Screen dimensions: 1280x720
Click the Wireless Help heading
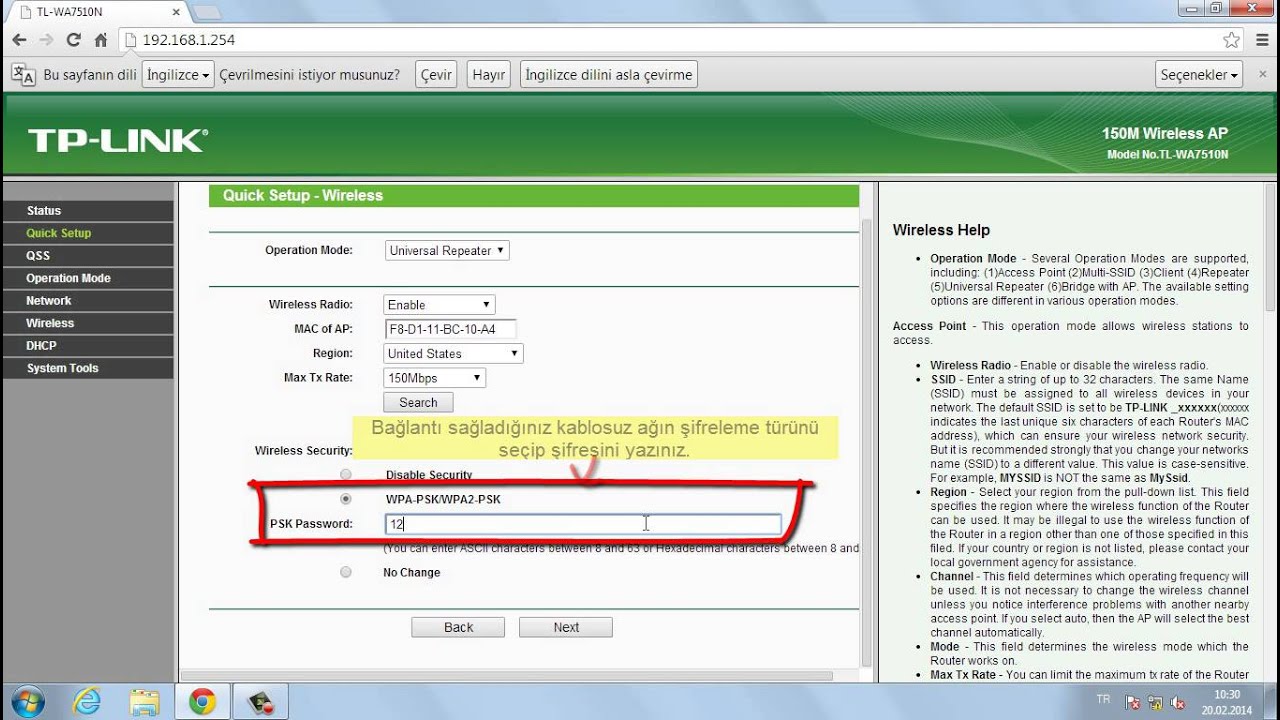(x=941, y=230)
